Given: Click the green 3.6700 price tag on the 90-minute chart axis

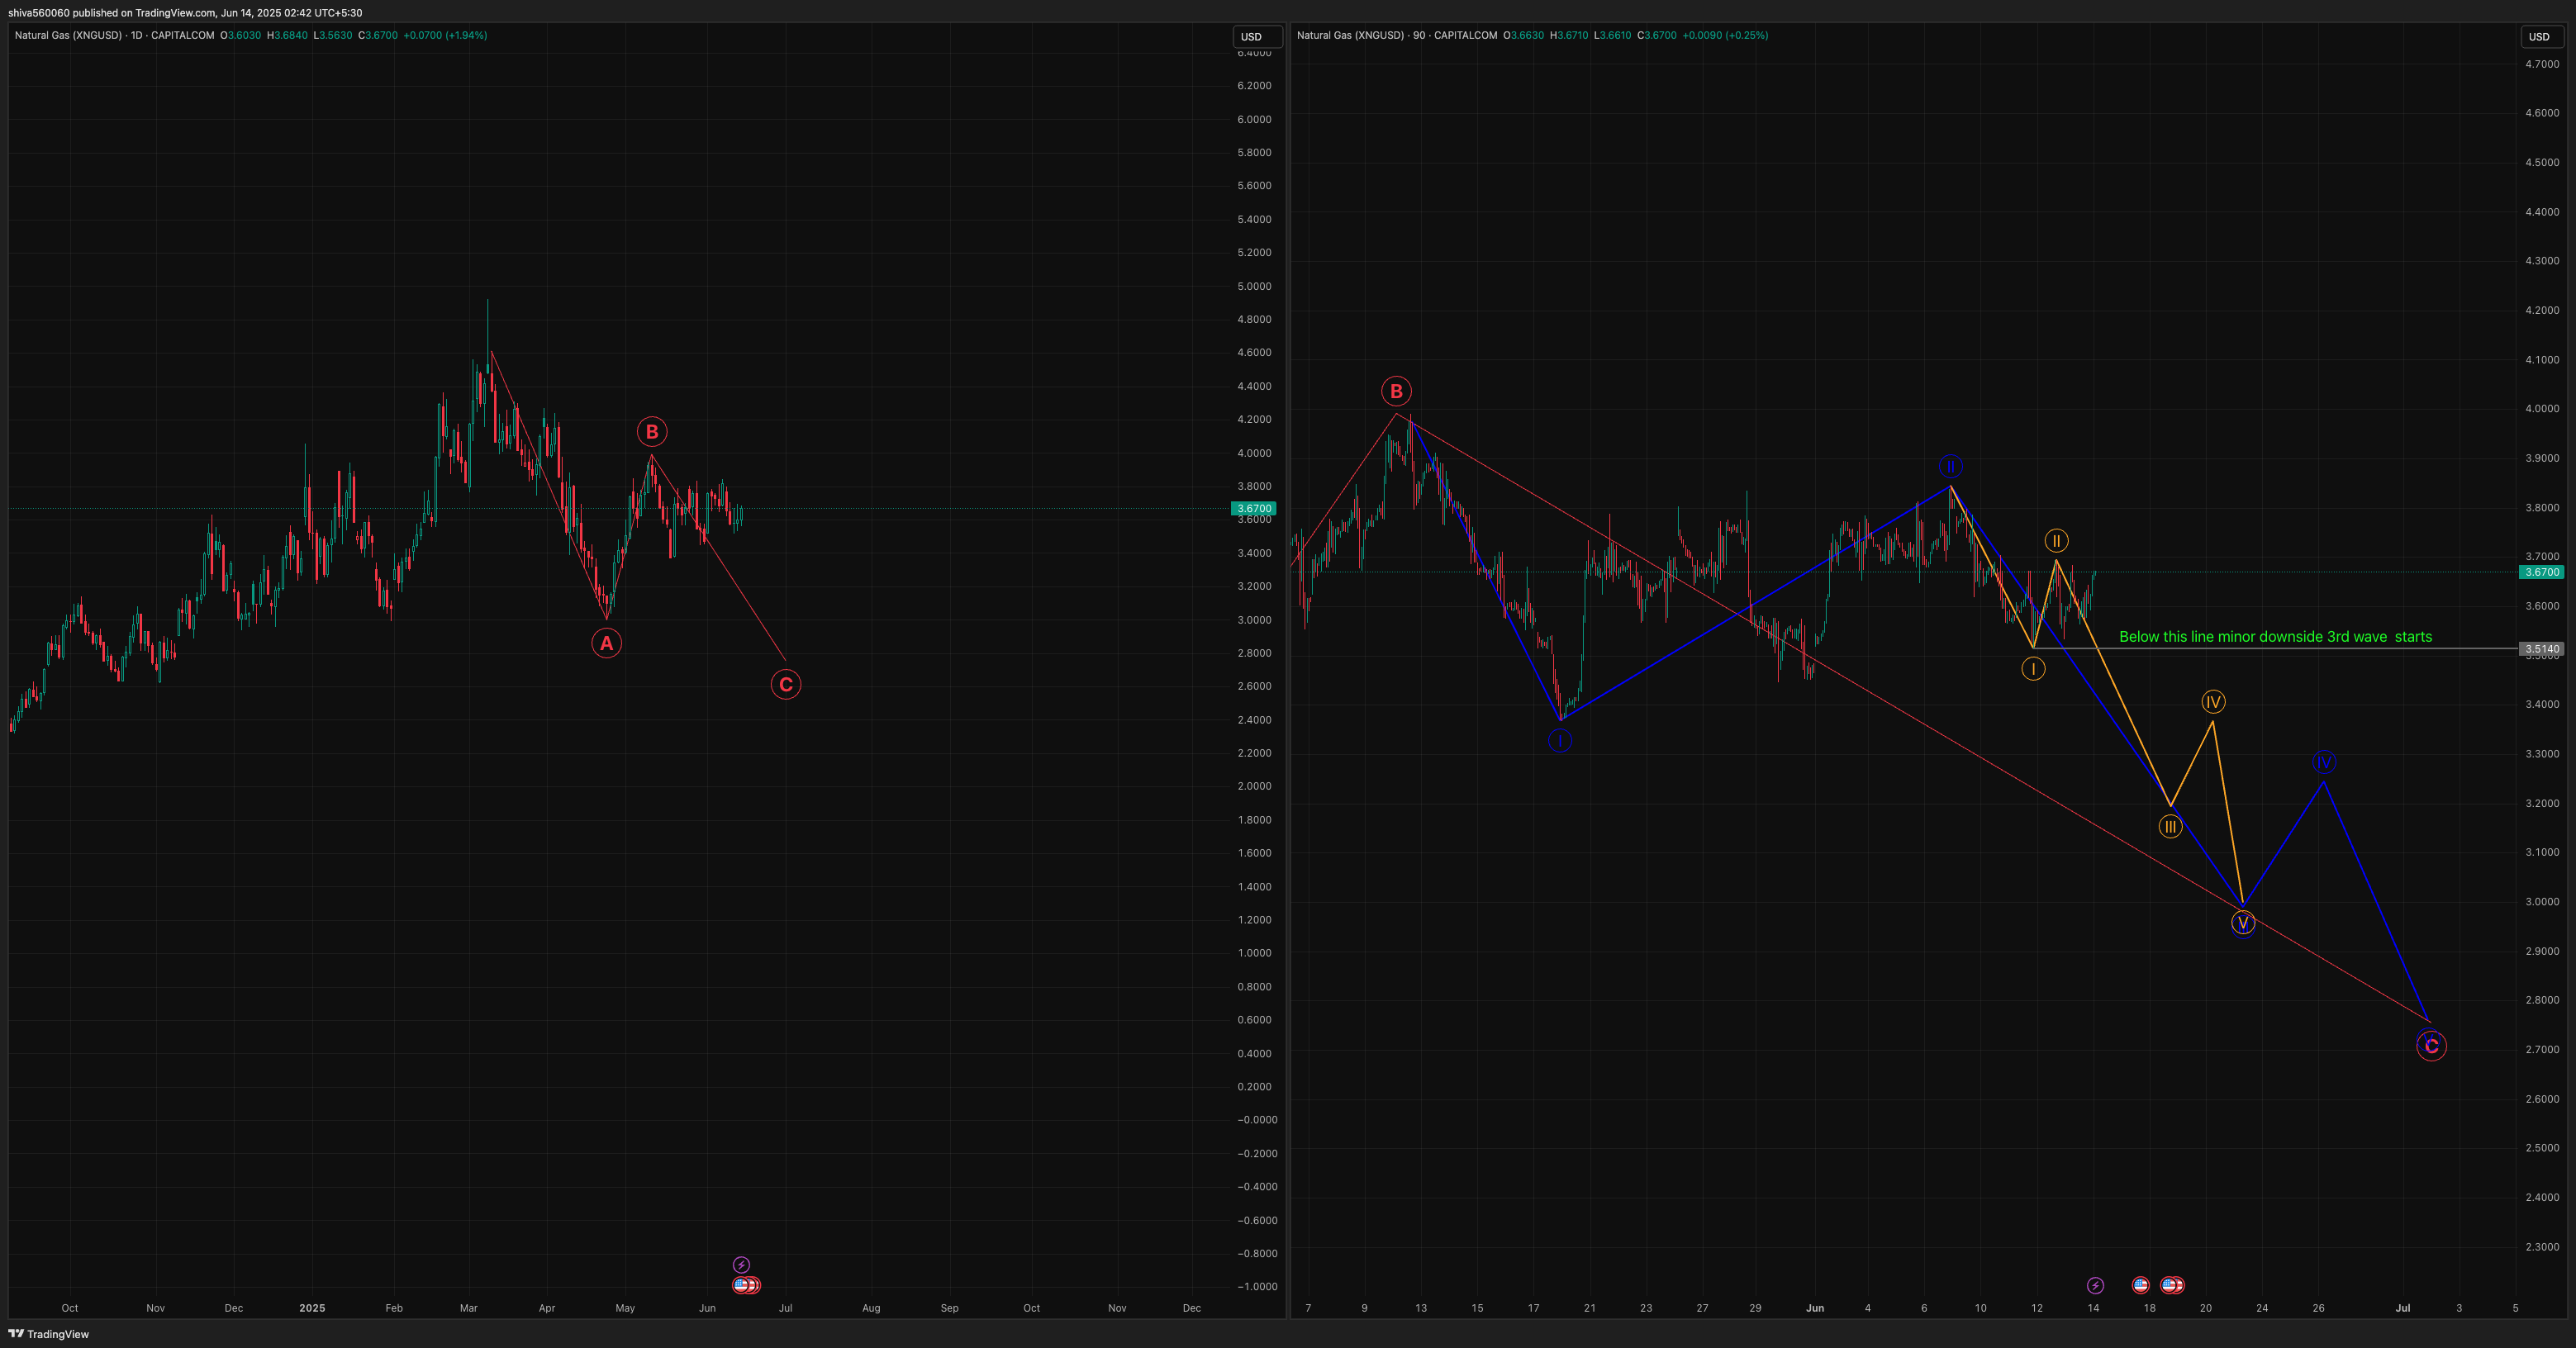Looking at the screenshot, I should tap(2541, 572).
